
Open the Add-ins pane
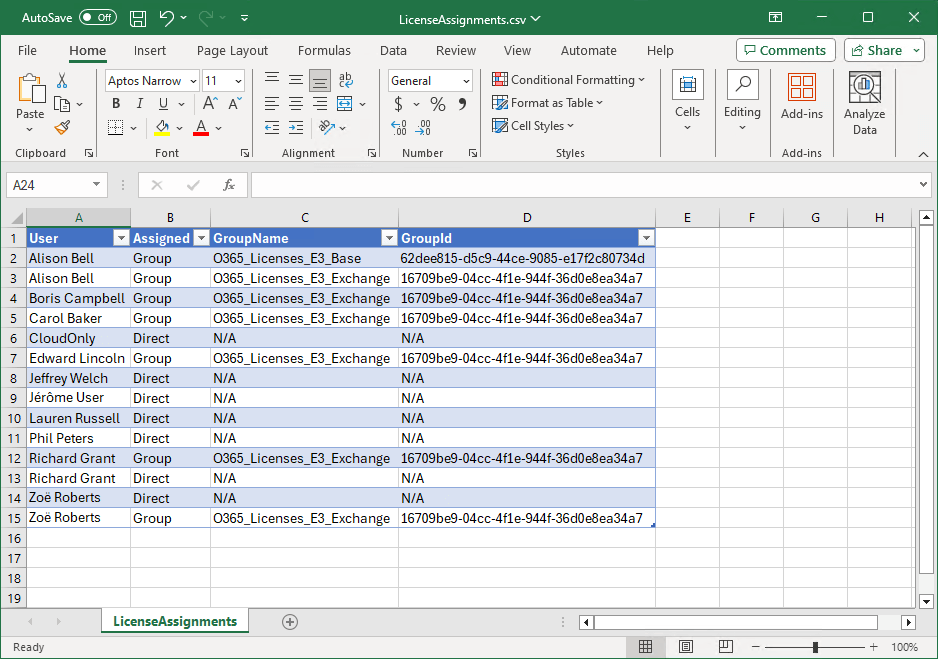[x=802, y=97]
